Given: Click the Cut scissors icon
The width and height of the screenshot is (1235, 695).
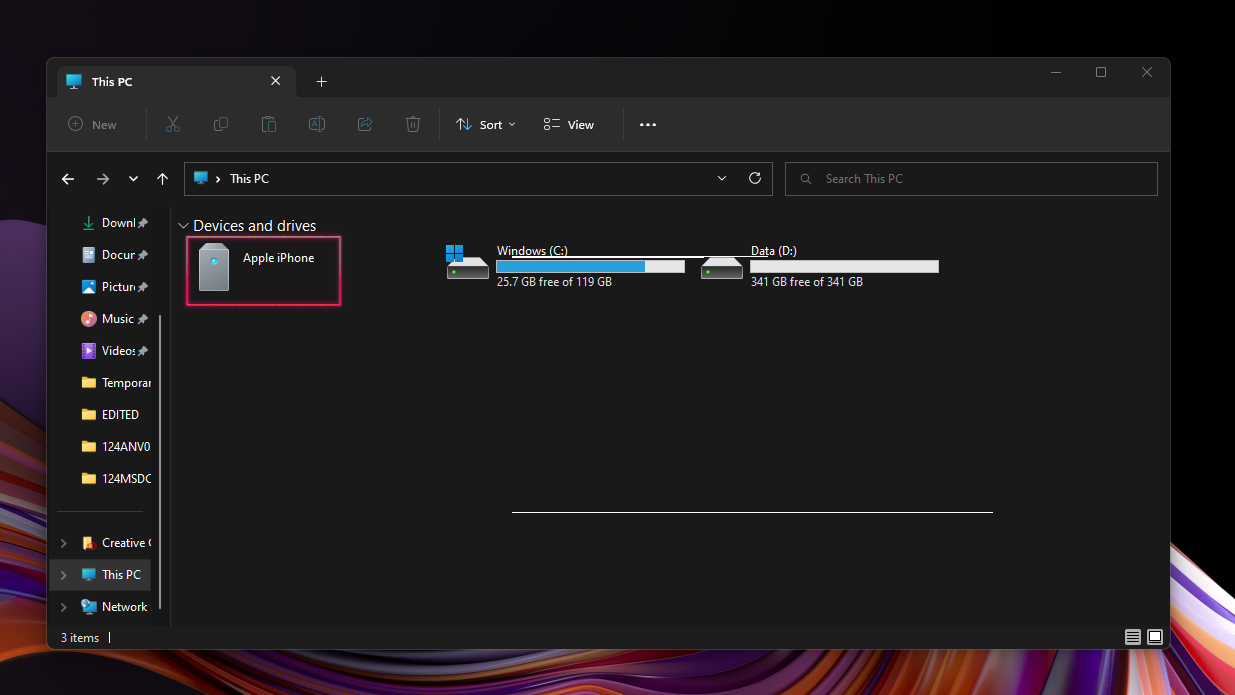Looking at the screenshot, I should tap(172, 124).
